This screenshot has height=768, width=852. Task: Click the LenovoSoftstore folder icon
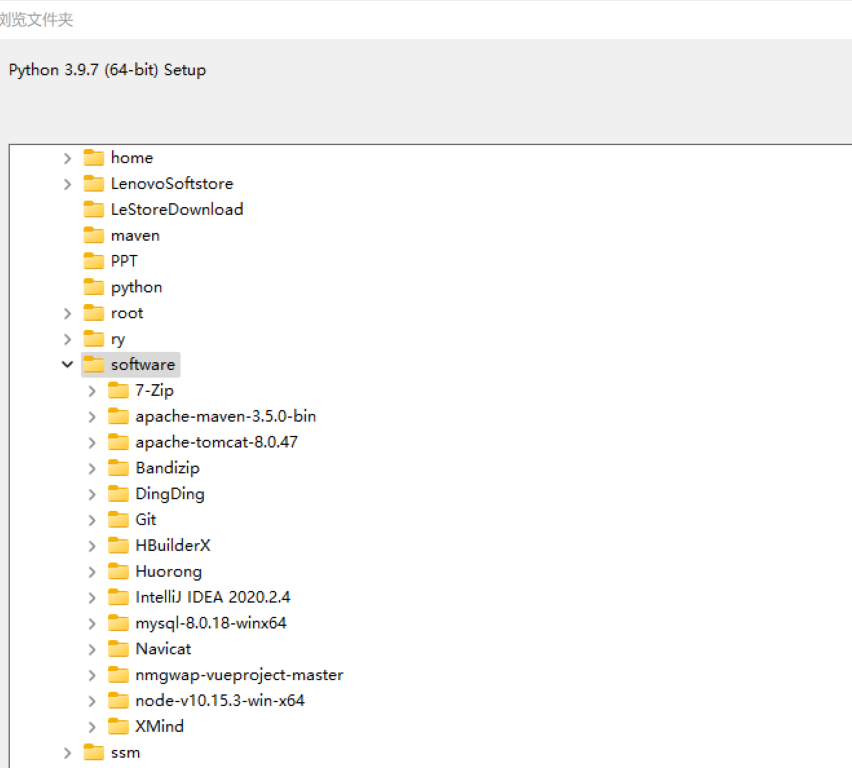[93, 184]
